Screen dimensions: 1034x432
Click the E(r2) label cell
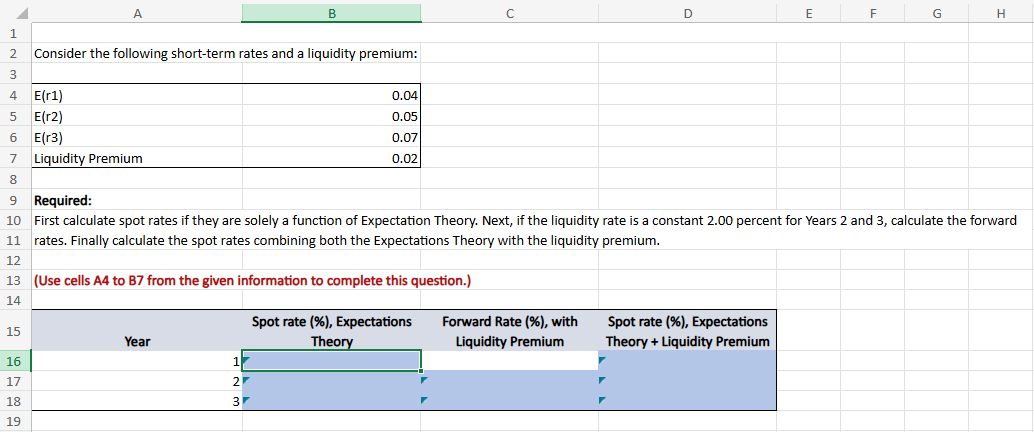[x=137, y=117]
